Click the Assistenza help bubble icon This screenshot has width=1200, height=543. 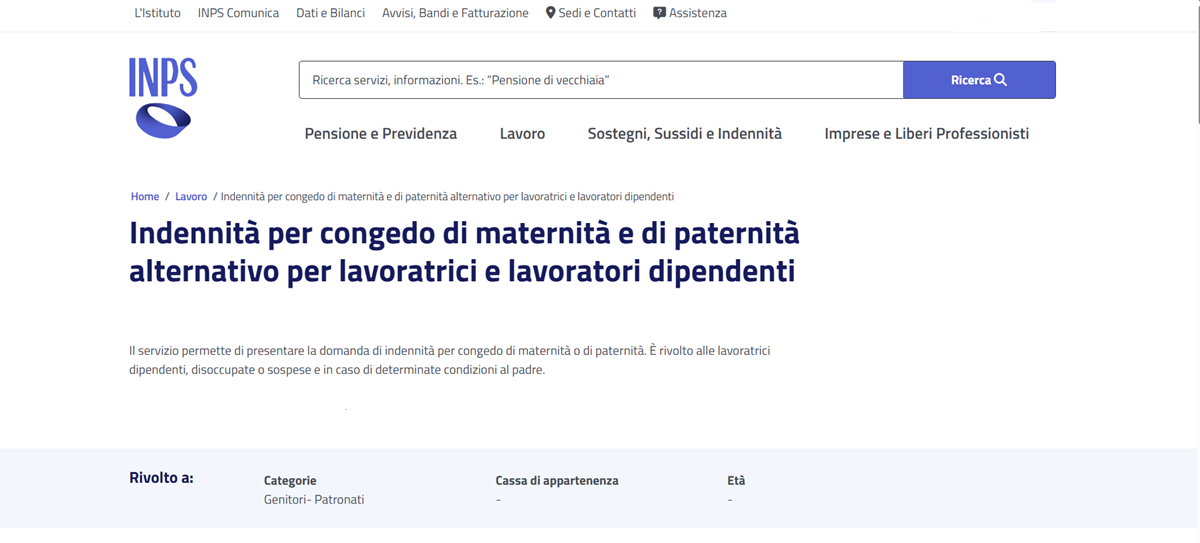[659, 13]
